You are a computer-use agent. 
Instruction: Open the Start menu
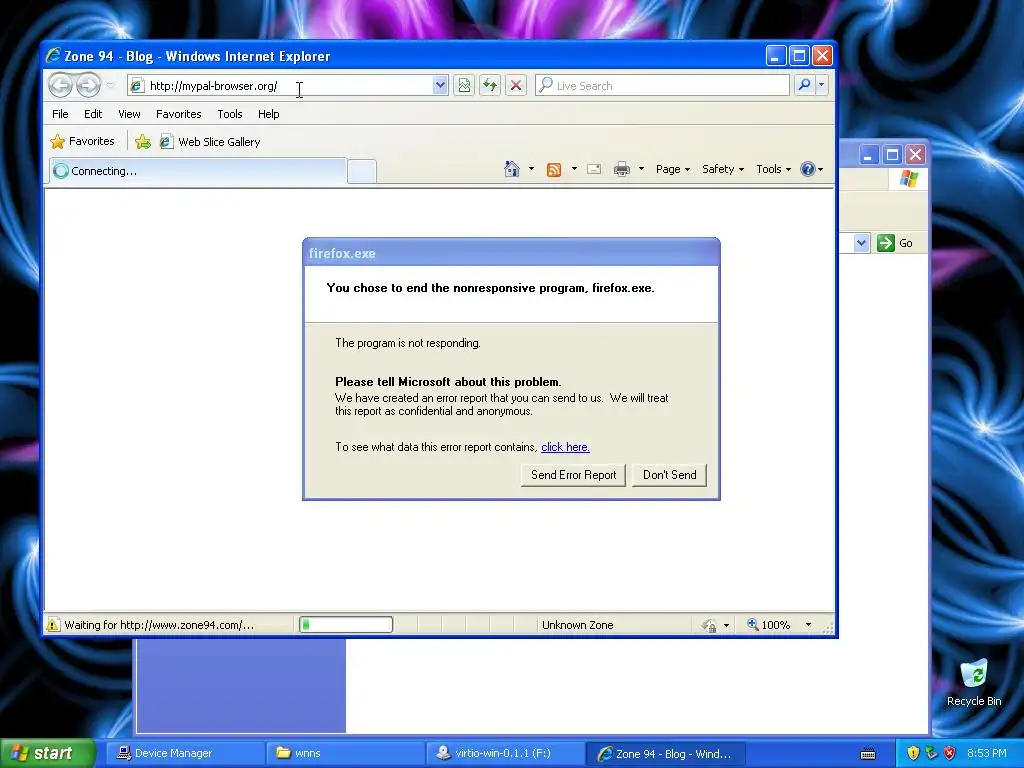[48, 753]
